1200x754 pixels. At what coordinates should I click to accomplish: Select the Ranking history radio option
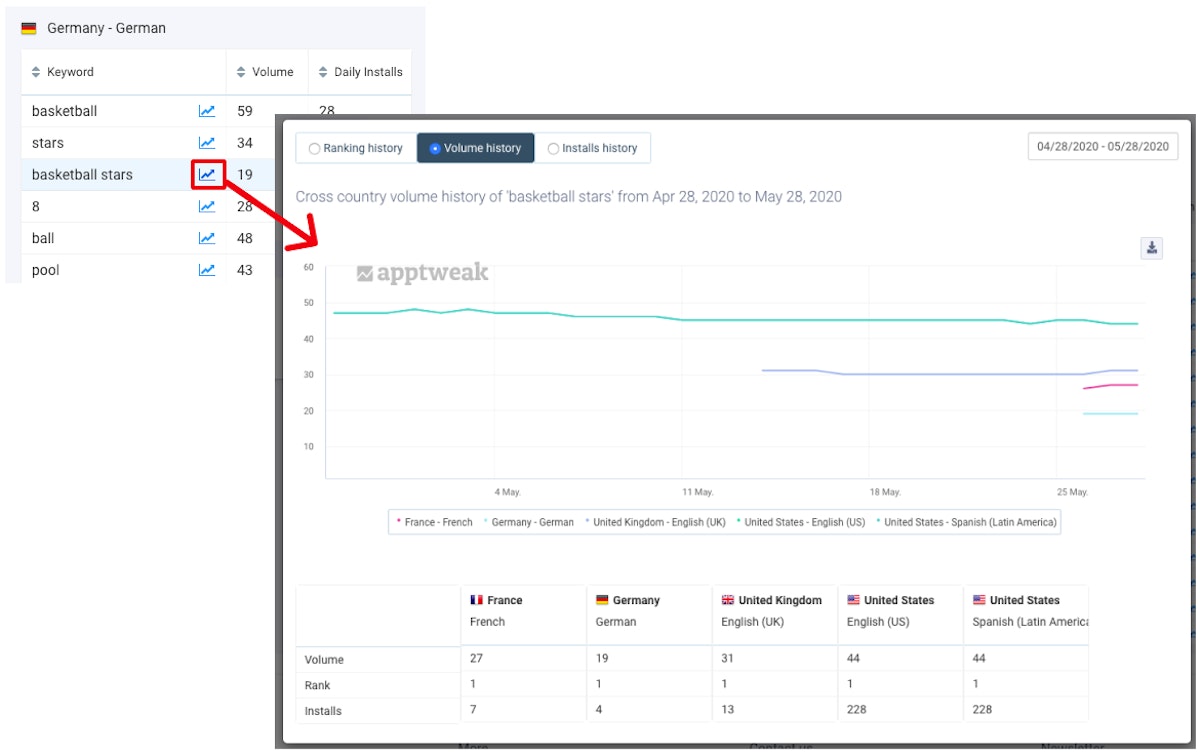[x=356, y=148]
